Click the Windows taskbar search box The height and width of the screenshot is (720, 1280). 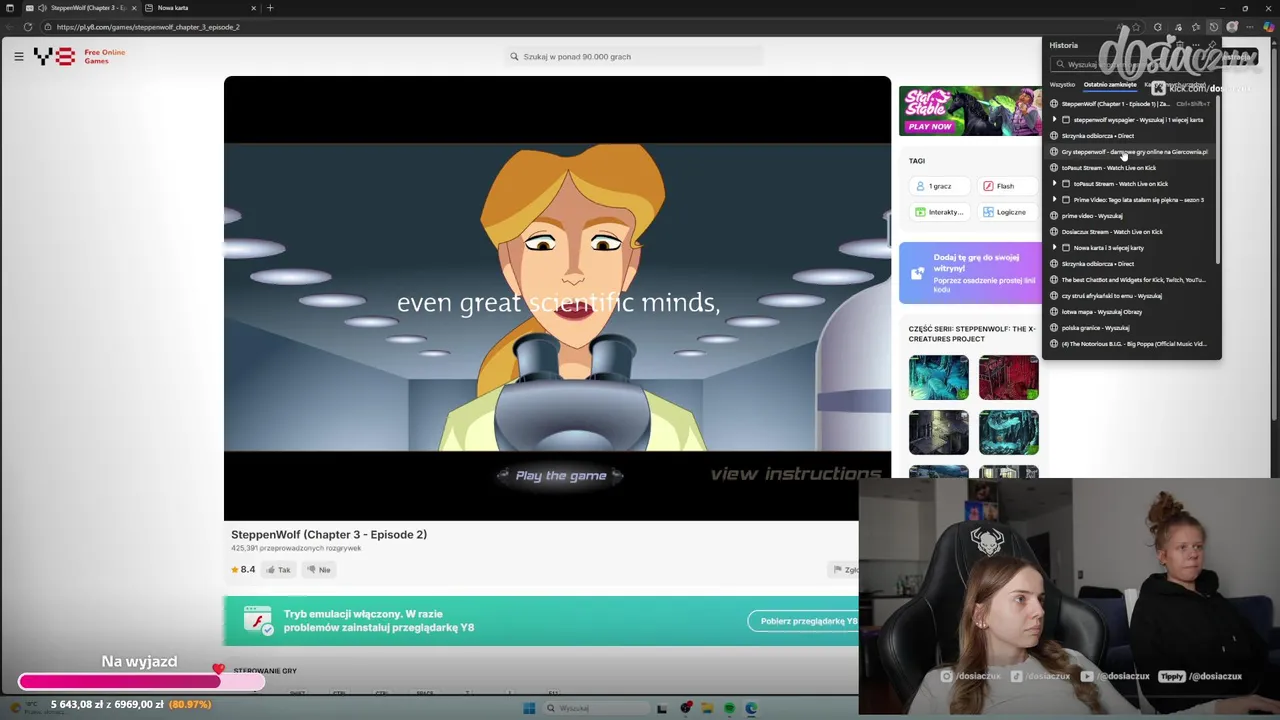[594, 708]
